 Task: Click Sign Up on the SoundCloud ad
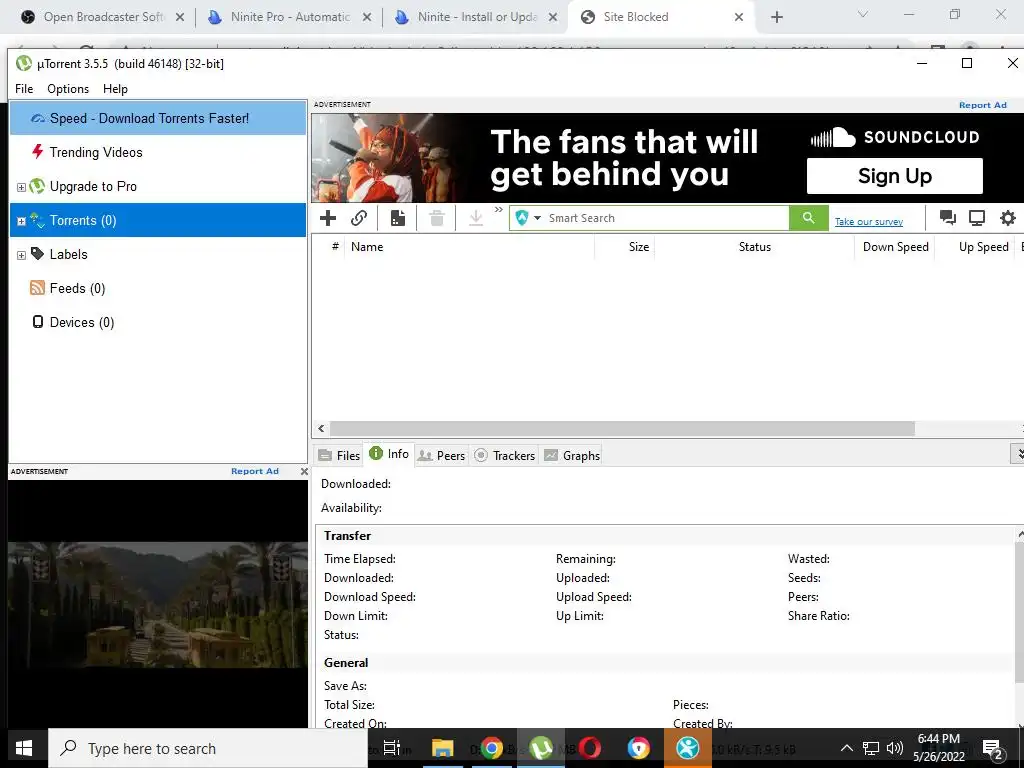[895, 176]
